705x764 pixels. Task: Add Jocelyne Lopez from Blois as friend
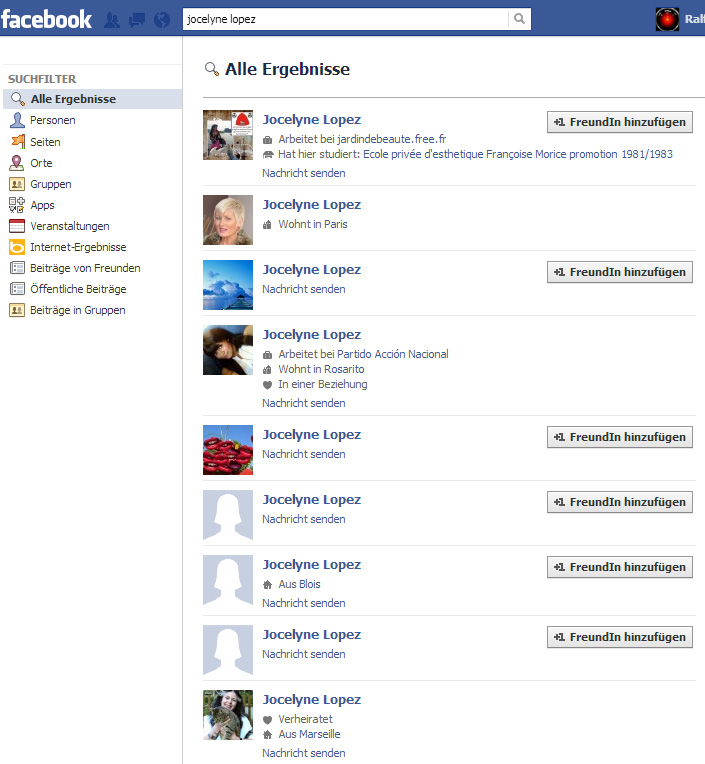620,568
